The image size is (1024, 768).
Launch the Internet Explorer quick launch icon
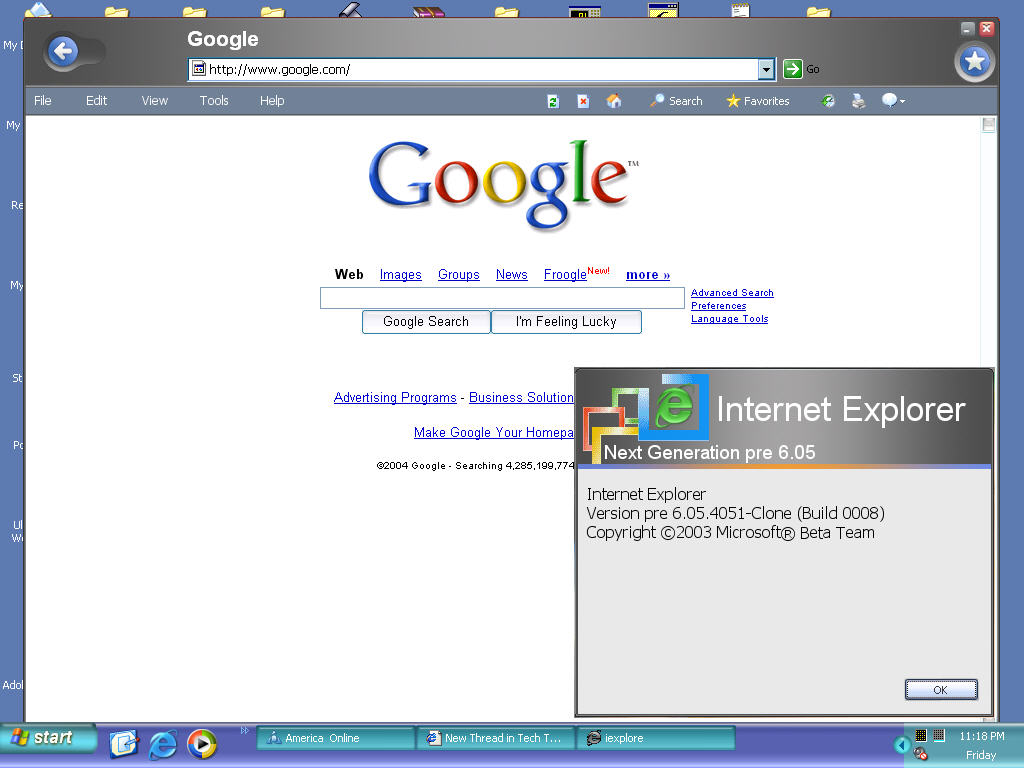click(163, 744)
